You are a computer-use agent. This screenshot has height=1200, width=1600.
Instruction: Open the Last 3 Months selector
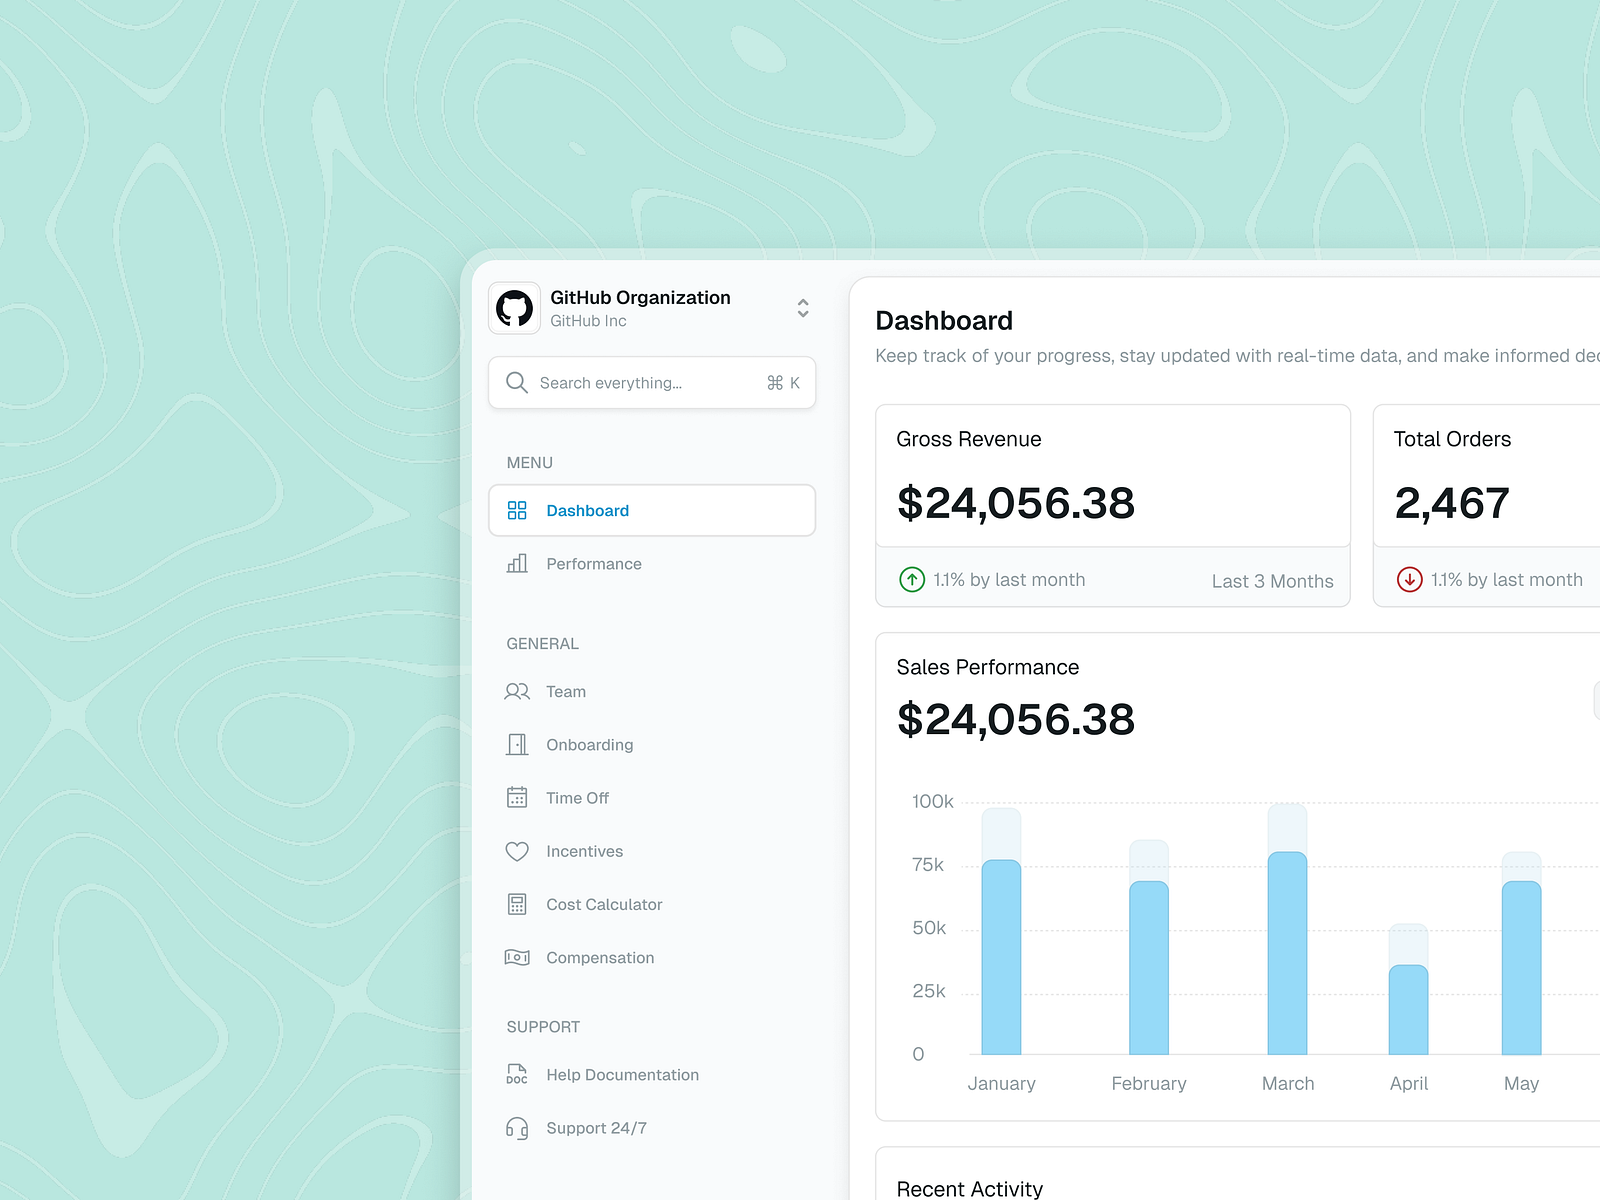(1272, 582)
